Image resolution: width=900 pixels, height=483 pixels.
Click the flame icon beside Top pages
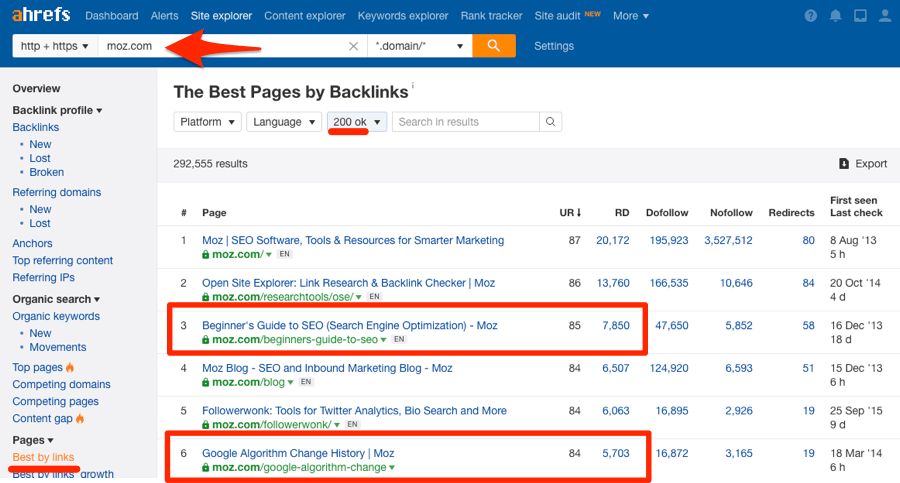(70, 368)
